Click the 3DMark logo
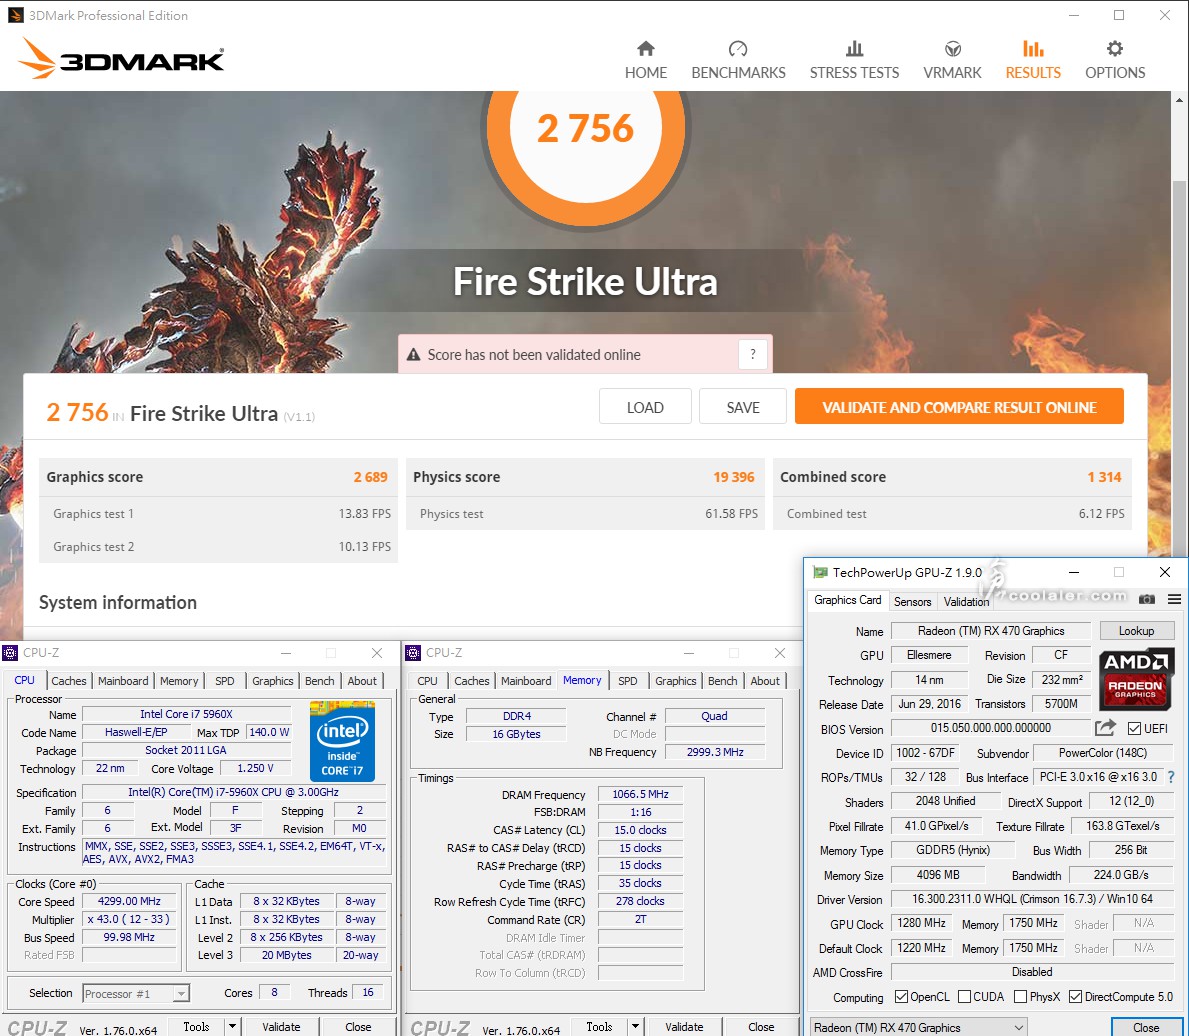1189x1036 pixels. (x=121, y=58)
